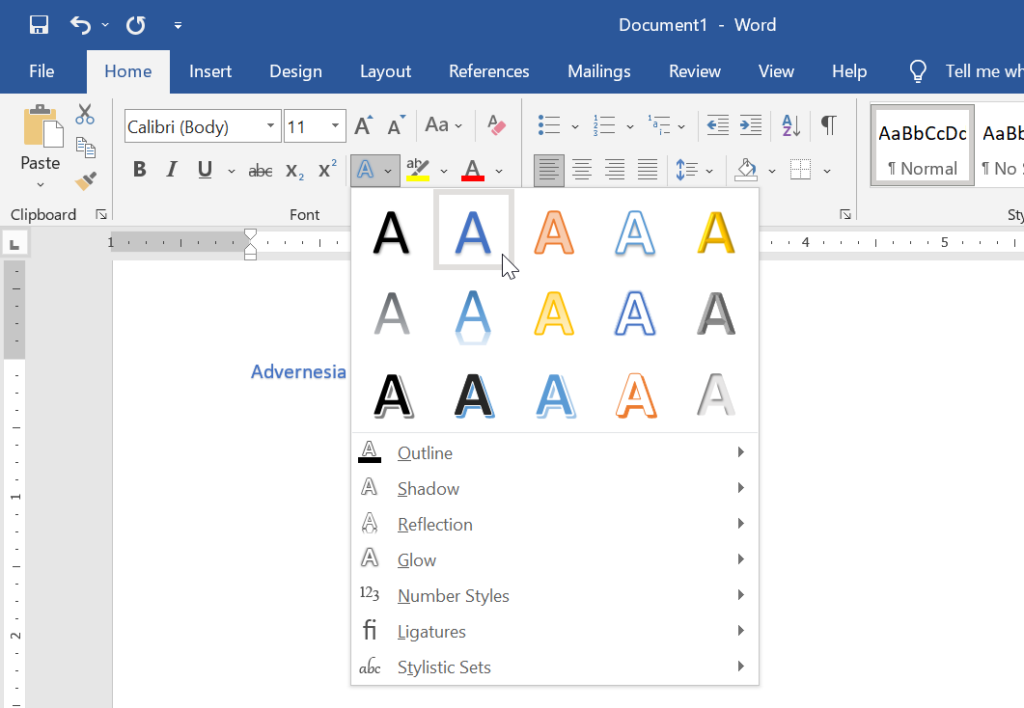
Task: Apply the Normal style
Action: pos(921,145)
